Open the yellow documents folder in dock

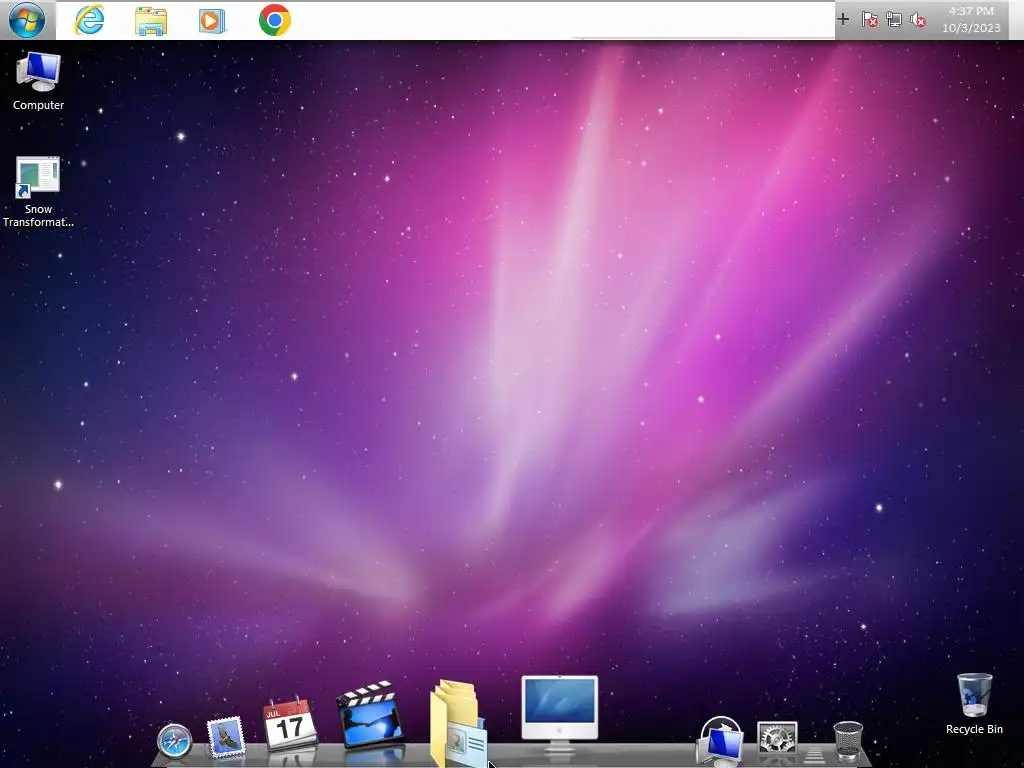click(458, 723)
